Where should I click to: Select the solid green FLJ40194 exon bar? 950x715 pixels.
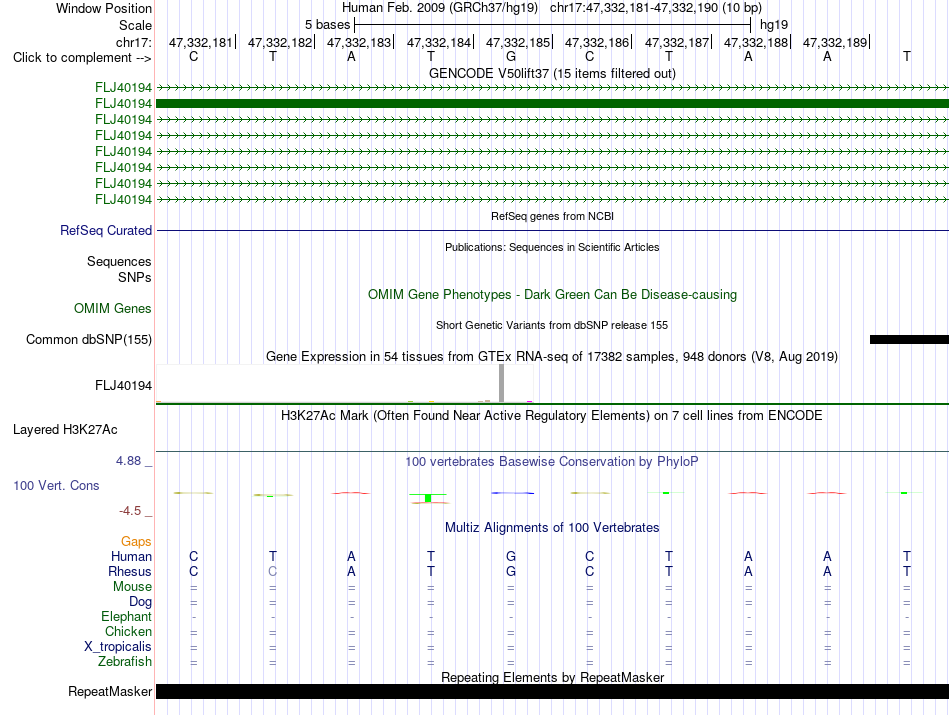tap(552, 104)
